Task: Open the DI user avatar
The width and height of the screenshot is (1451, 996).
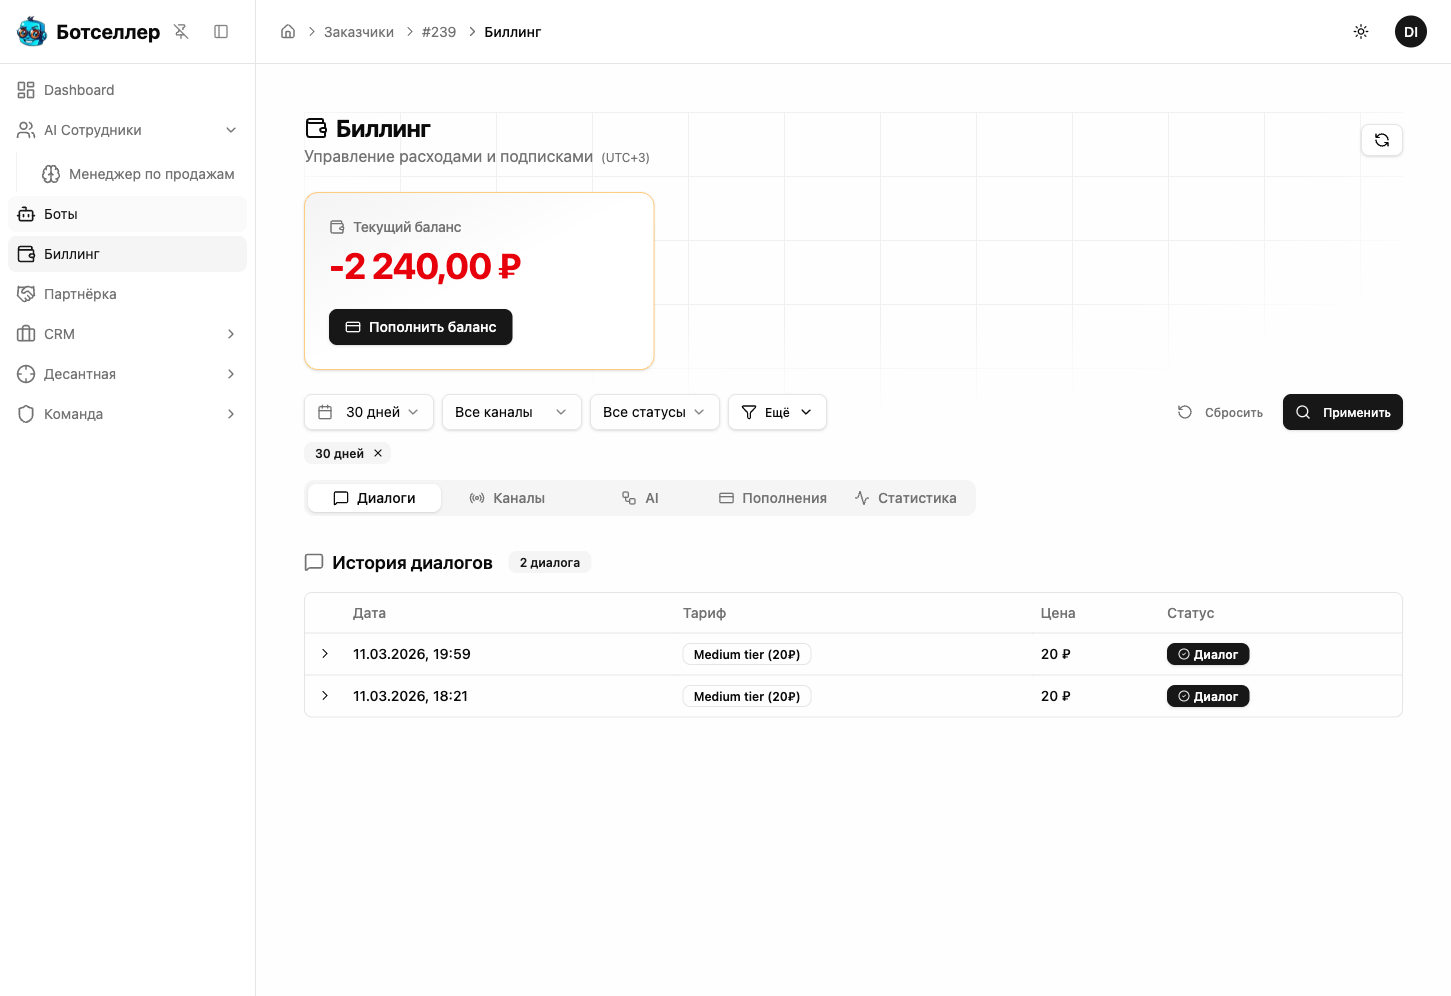Action: click(1410, 32)
